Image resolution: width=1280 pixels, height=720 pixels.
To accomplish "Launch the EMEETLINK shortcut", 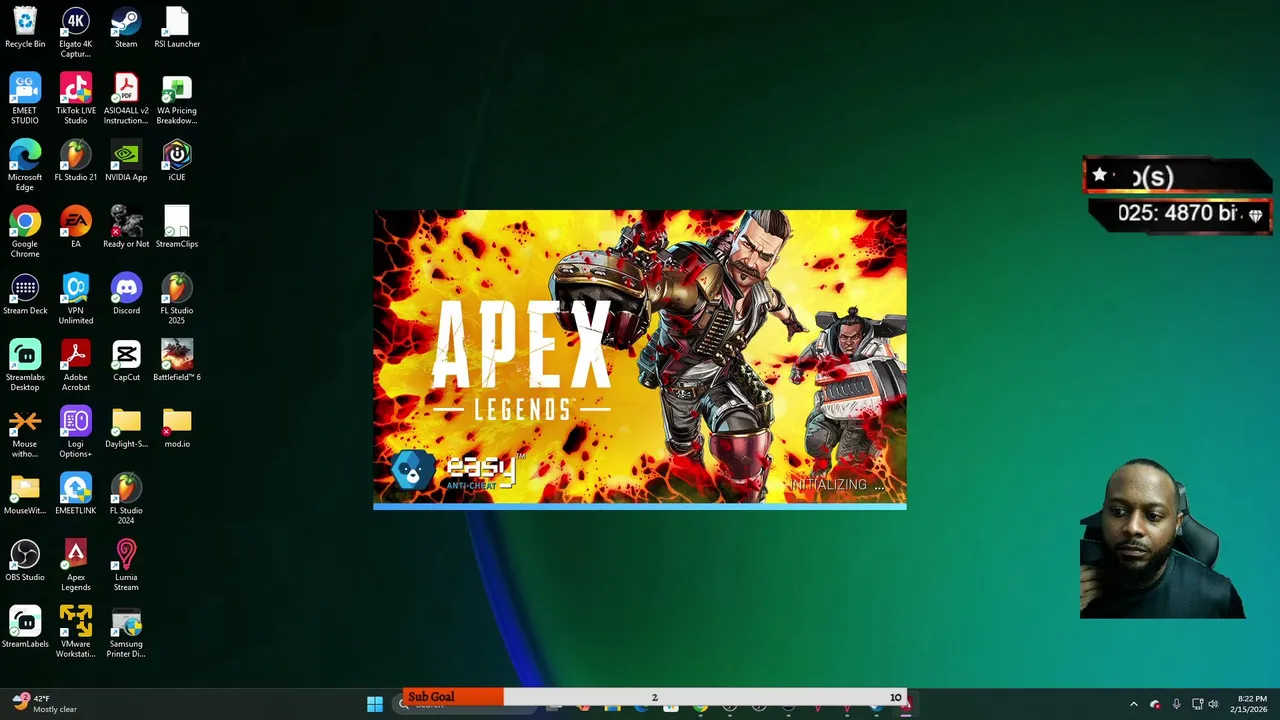I will 75,494.
